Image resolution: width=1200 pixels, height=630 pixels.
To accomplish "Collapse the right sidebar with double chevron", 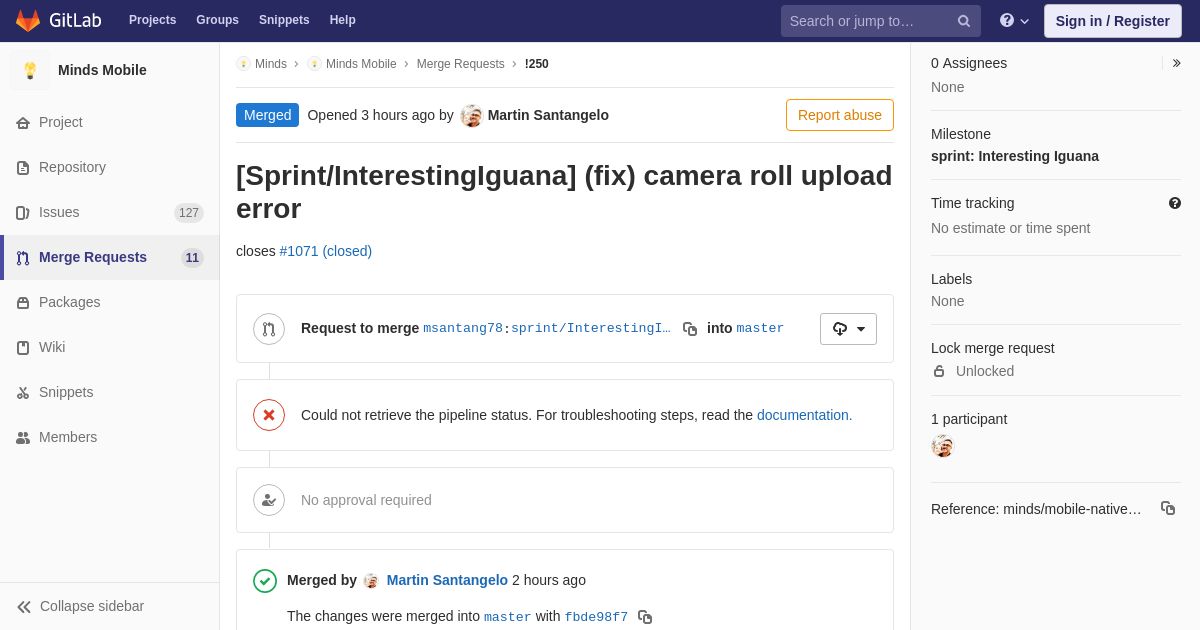I will [1177, 63].
